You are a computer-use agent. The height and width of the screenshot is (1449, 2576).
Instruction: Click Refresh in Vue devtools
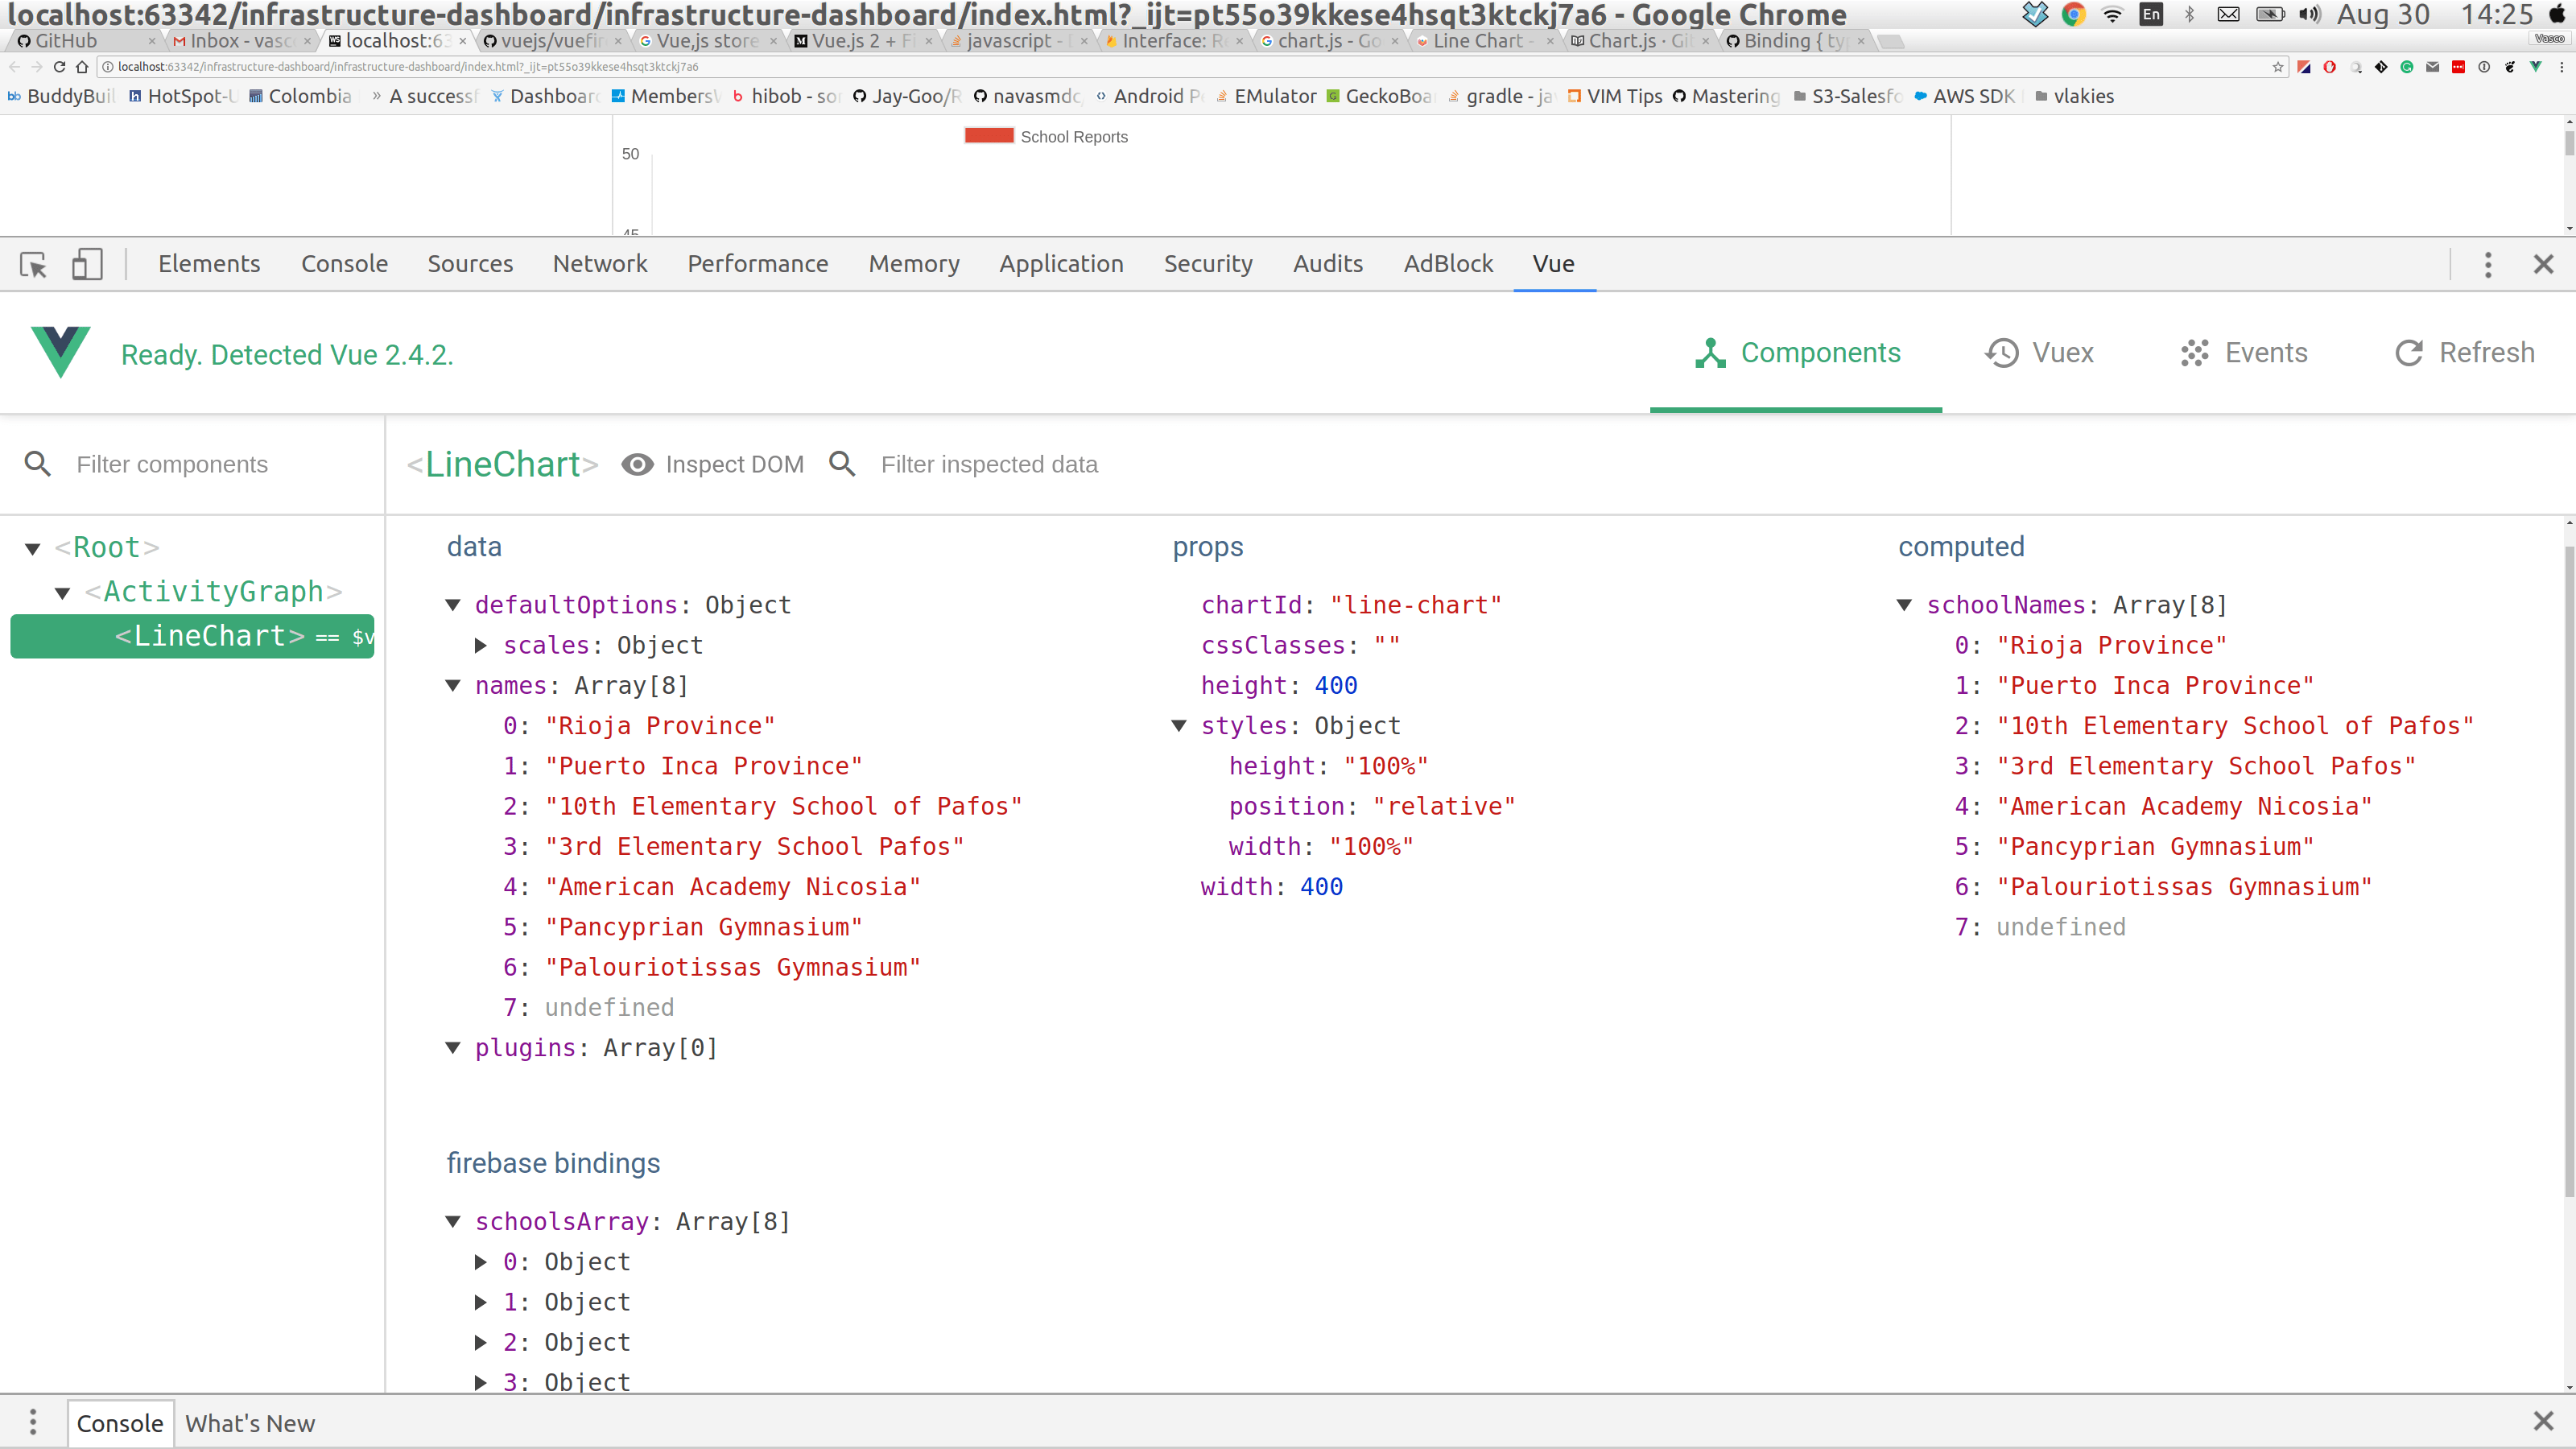click(2465, 353)
